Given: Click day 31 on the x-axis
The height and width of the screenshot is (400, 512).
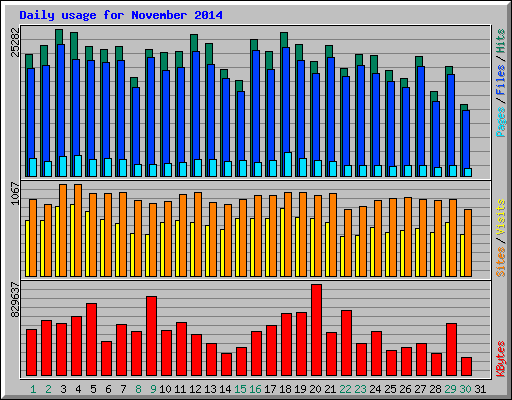Looking at the screenshot, I should (480, 389).
